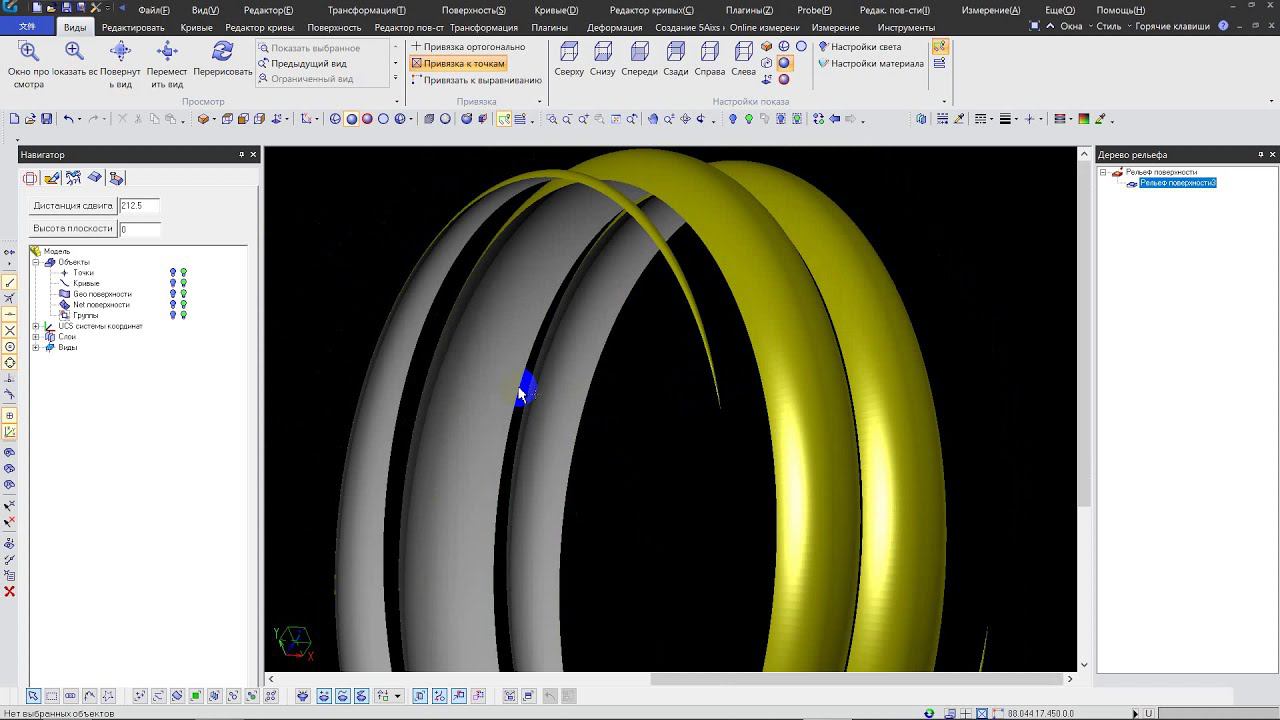Switch to Слева left view
This screenshot has height=720, width=1280.
[743, 51]
